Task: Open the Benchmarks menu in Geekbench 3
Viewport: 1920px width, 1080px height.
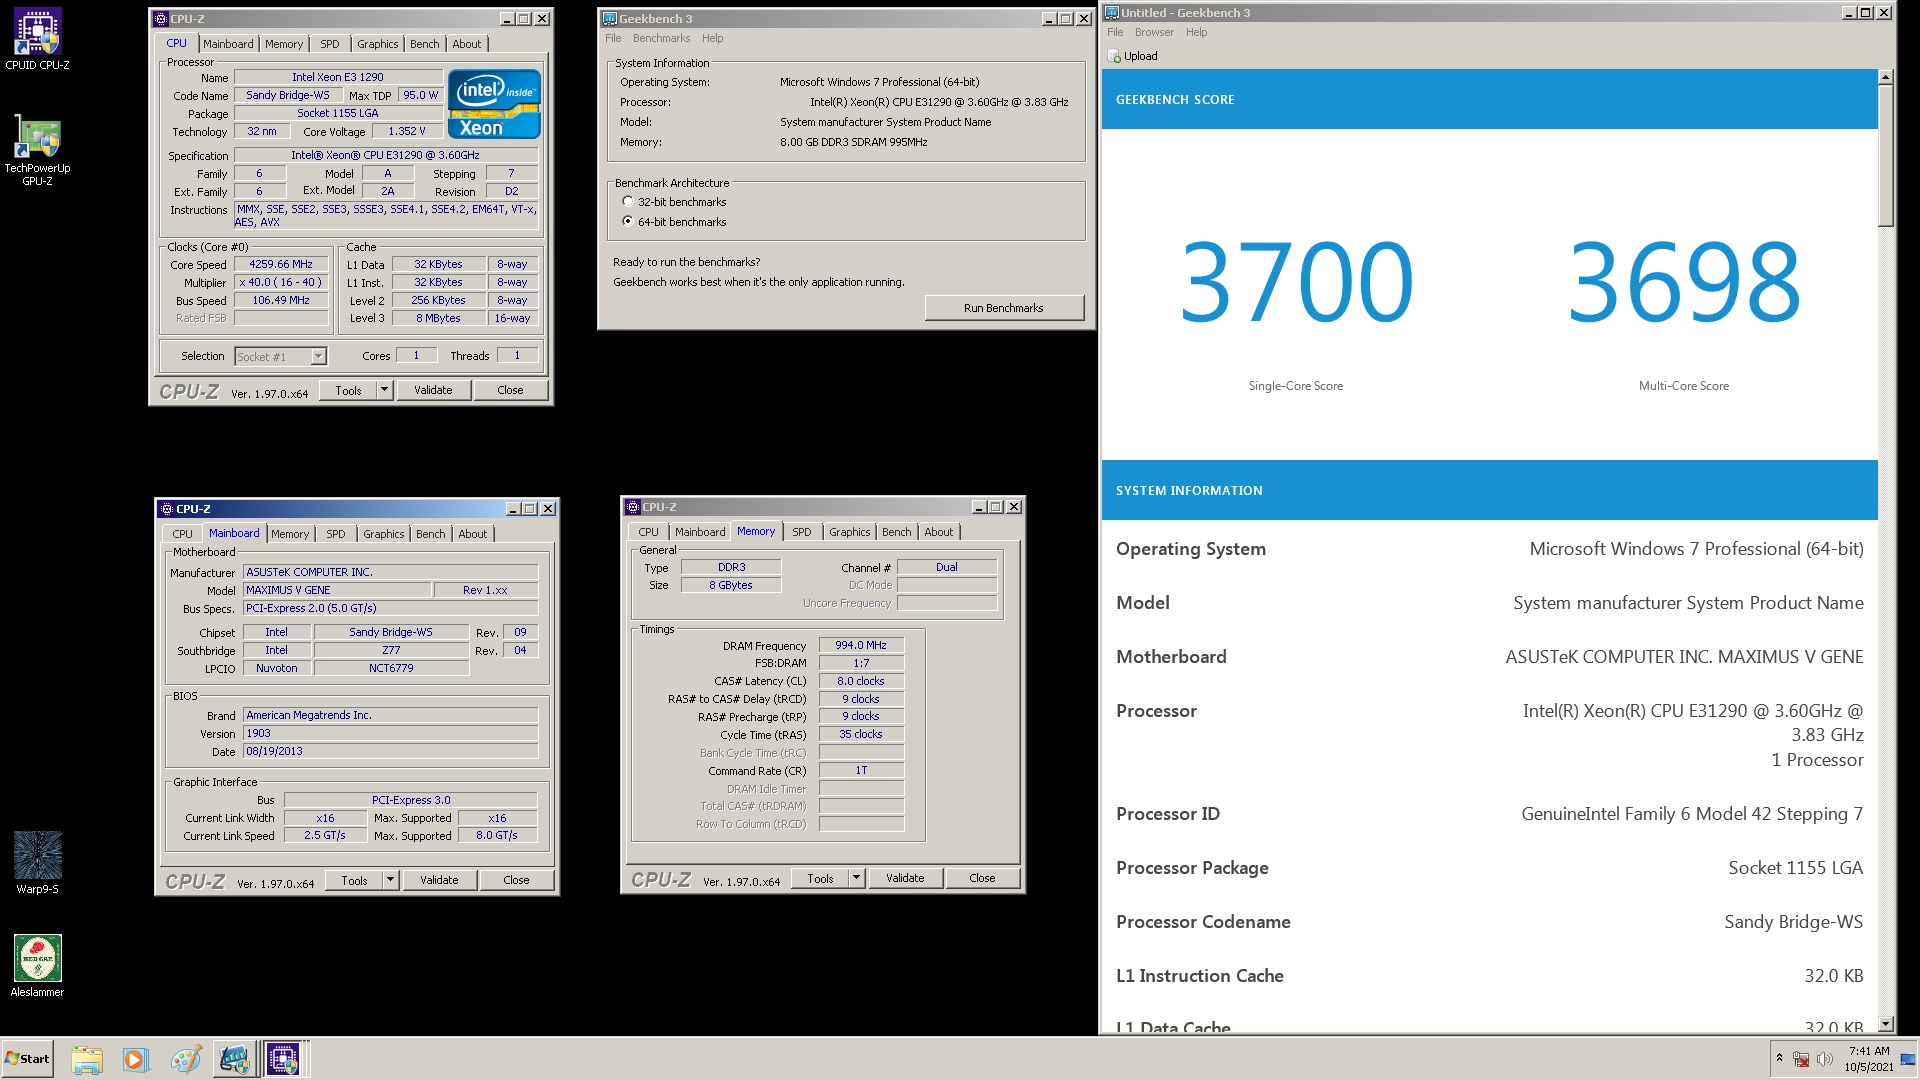Action: tap(661, 38)
